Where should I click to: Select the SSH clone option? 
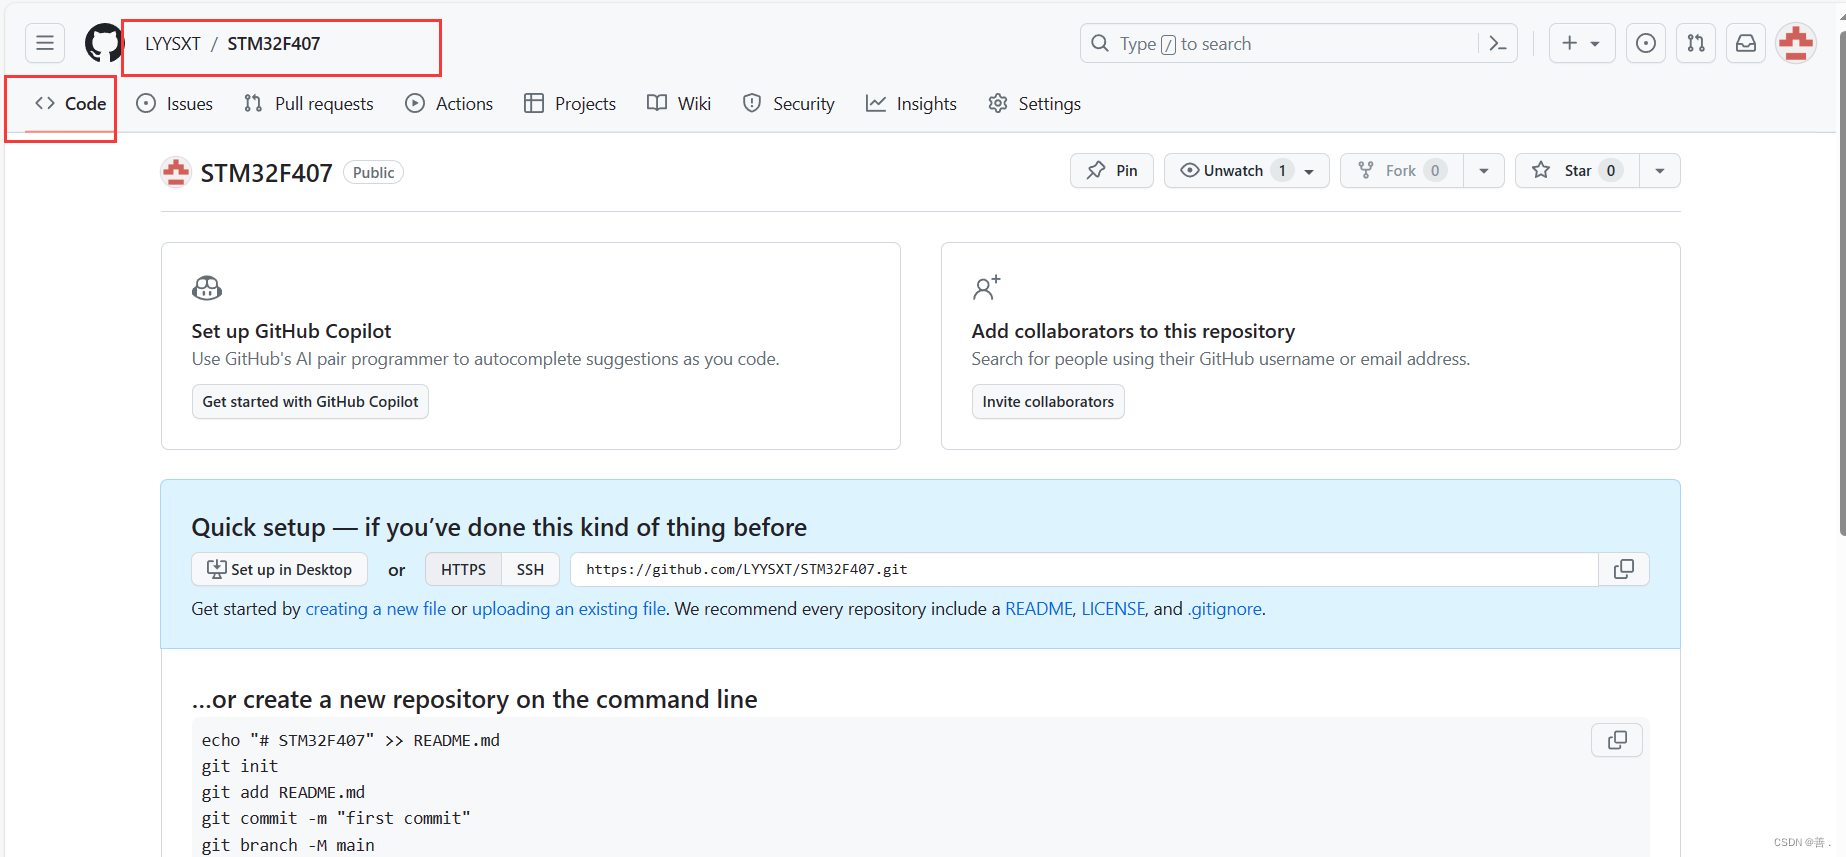(530, 569)
